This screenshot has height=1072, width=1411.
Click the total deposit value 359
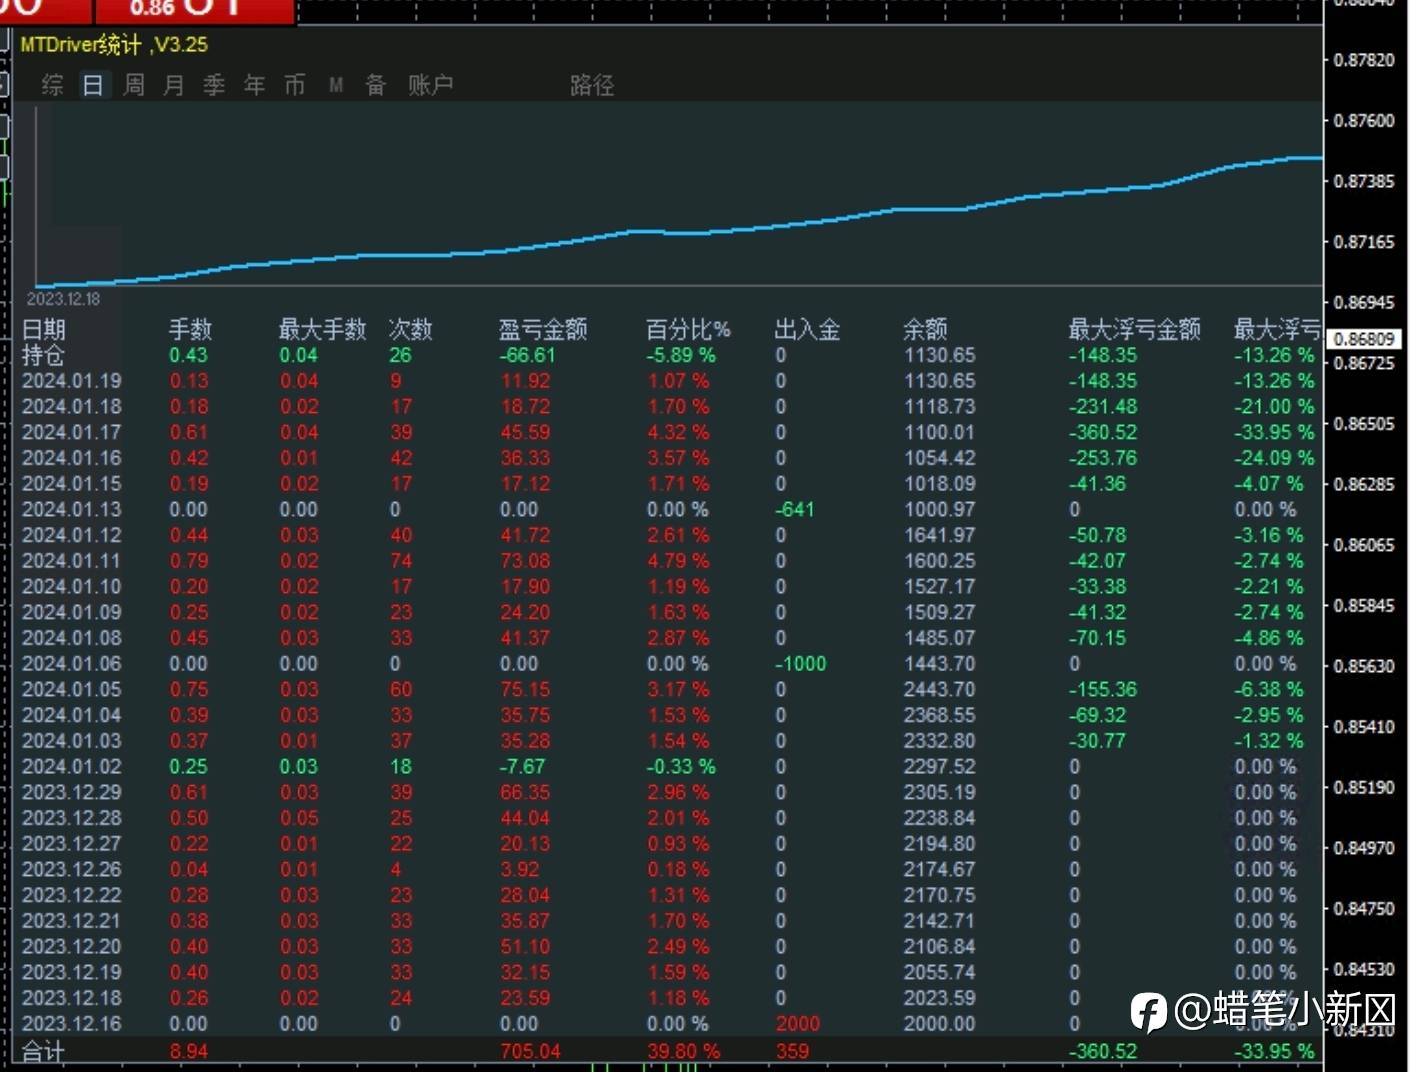point(792,1051)
